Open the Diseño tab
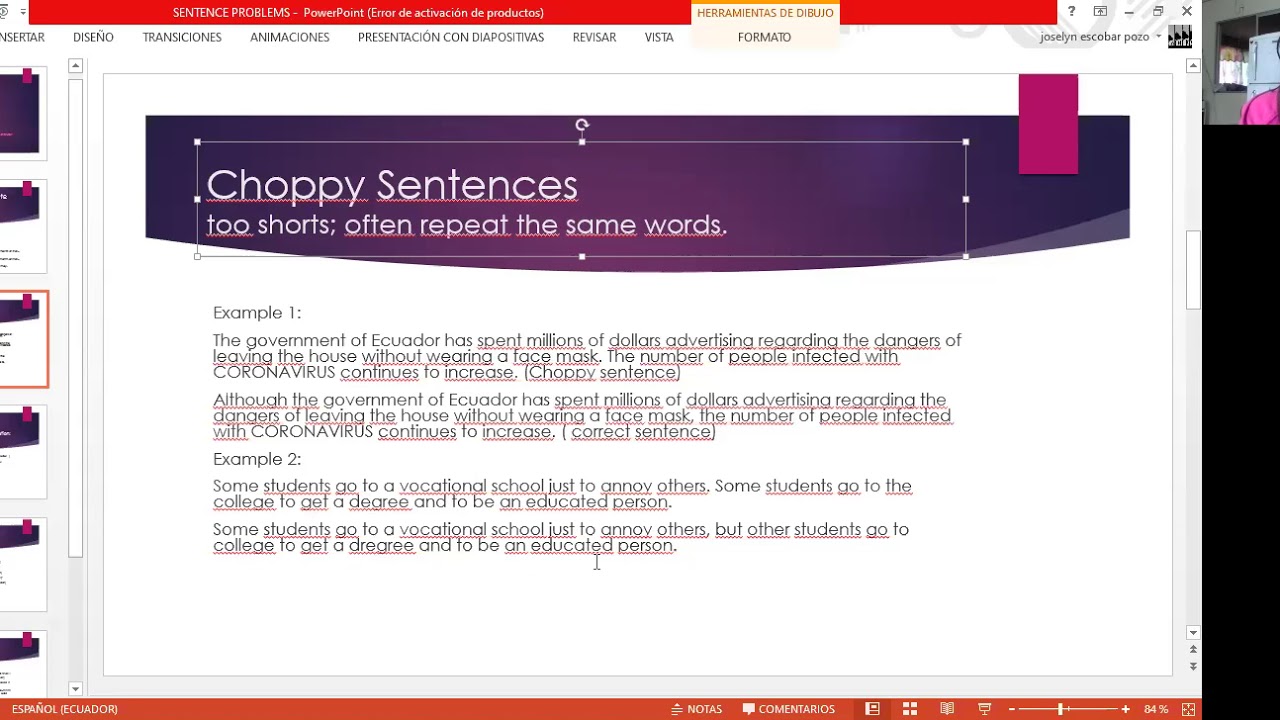This screenshot has width=1280, height=720. click(93, 37)
